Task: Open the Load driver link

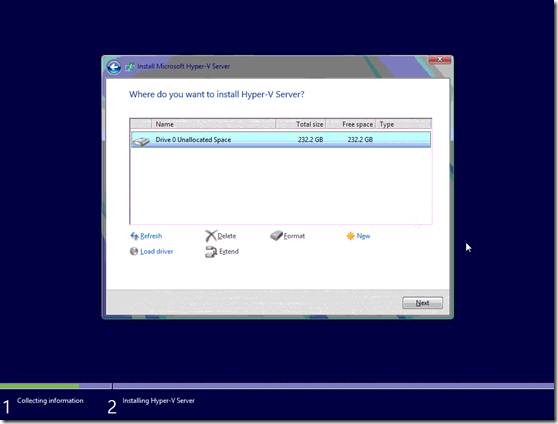Action: [x=157, y=252]
